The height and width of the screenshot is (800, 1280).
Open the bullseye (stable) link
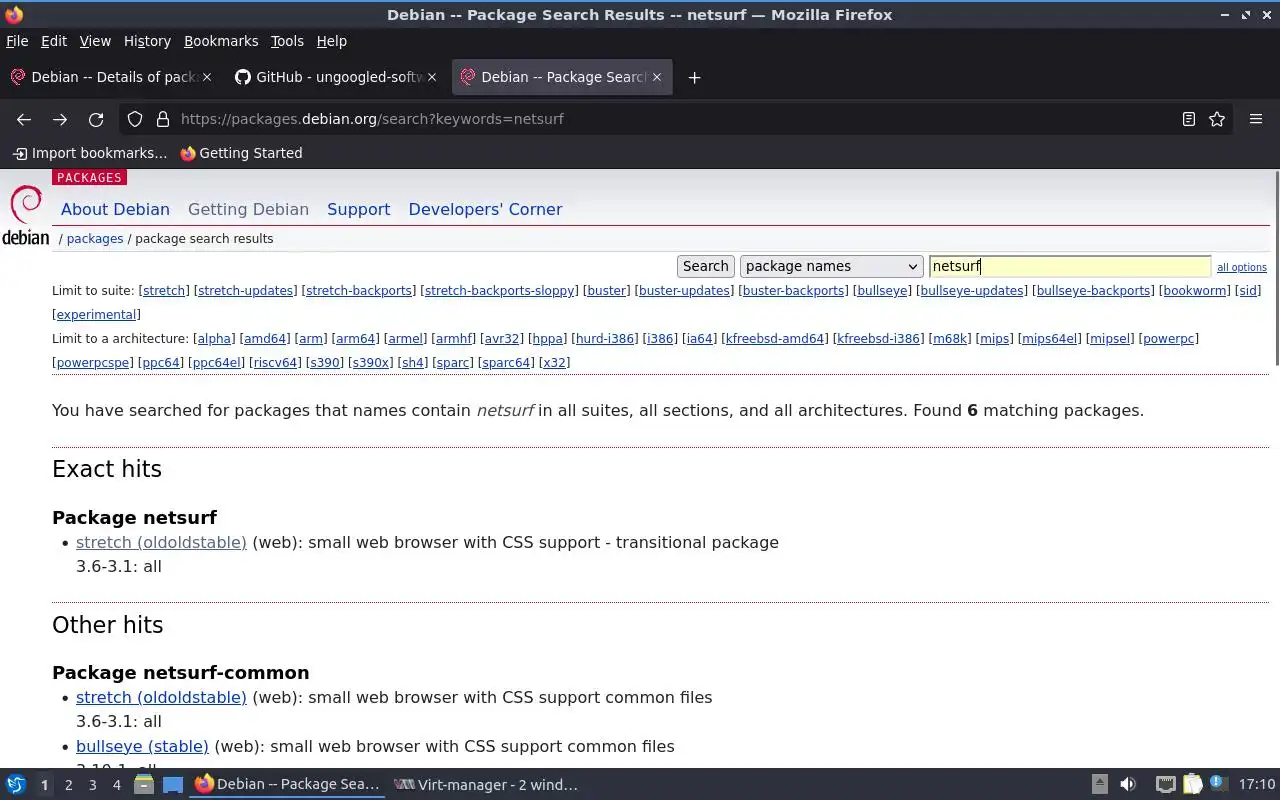tap(142, 746)
